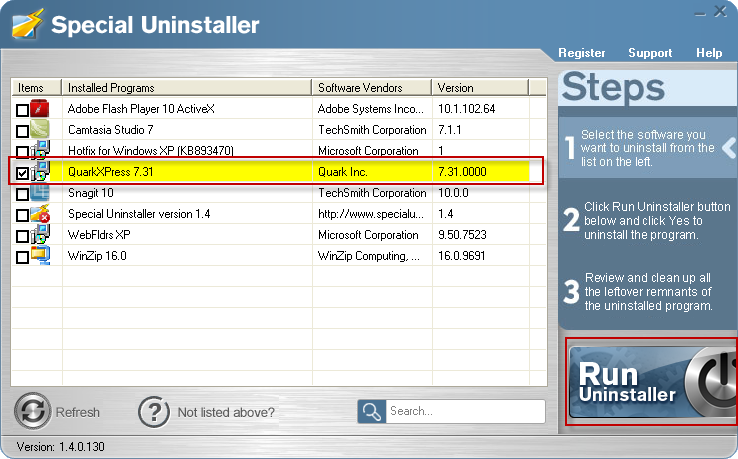Click the Run Uninstaller button
This screenshot has height=459, width=738.
point(652,382)
